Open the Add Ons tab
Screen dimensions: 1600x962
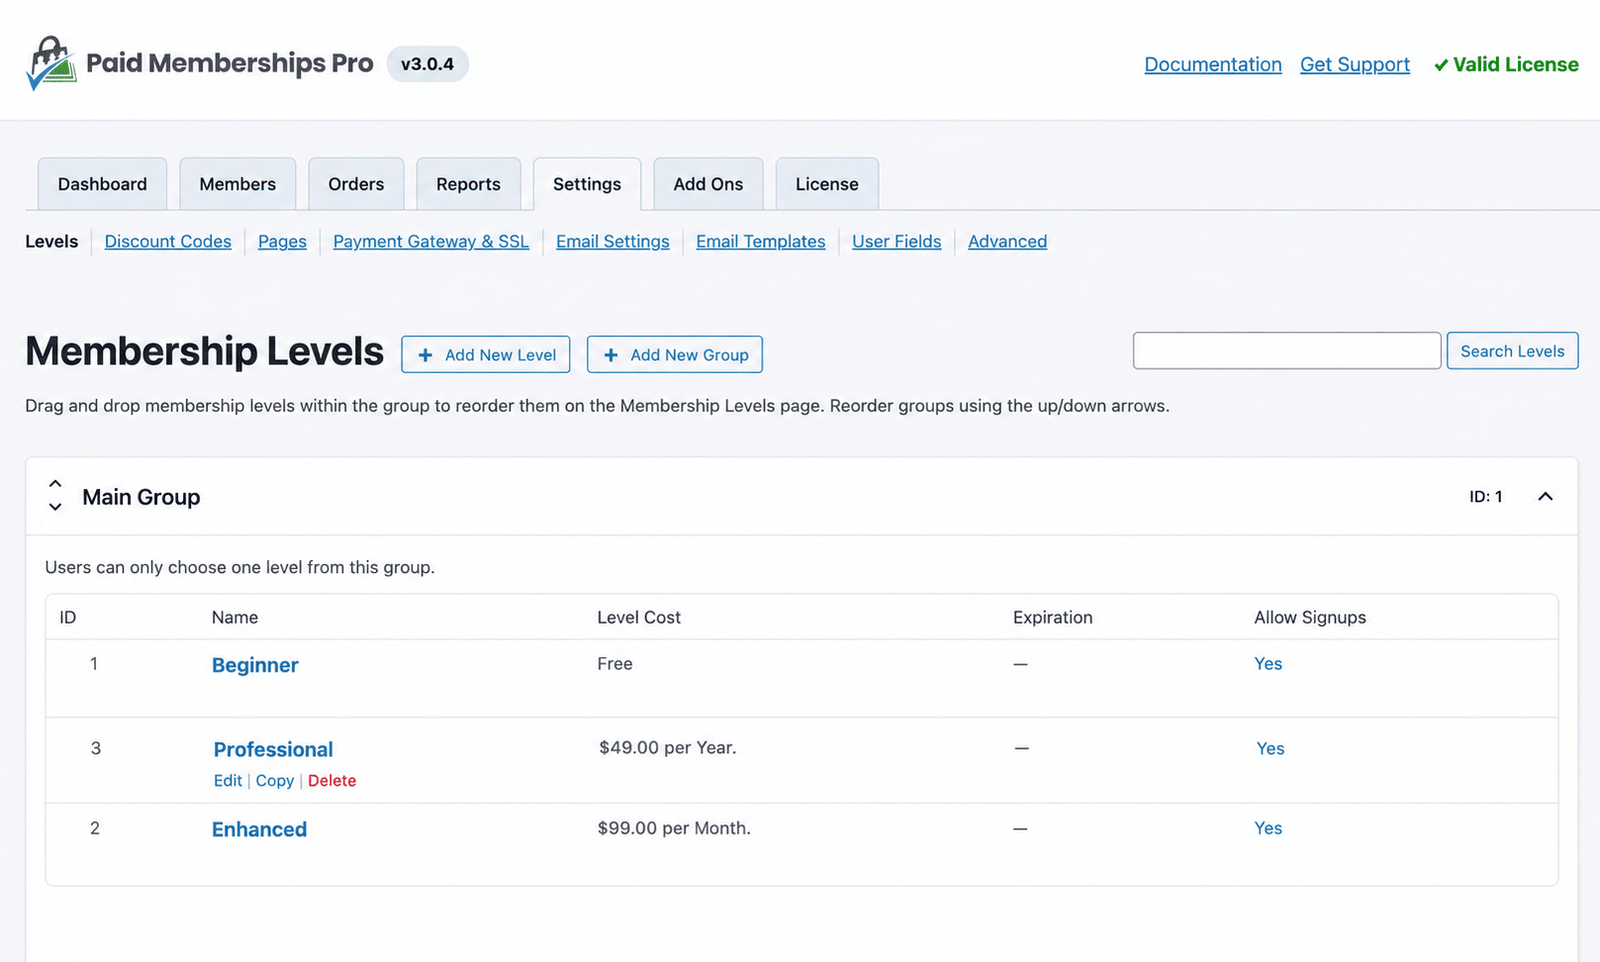click(708, 184)
